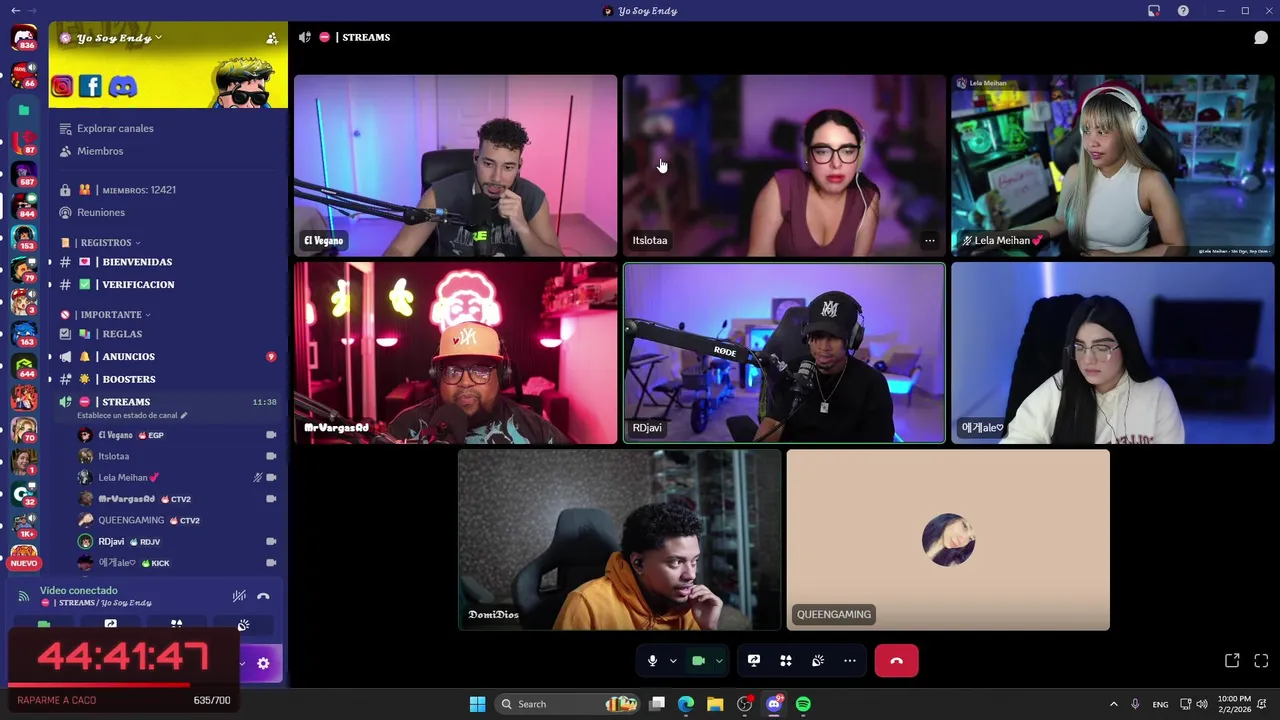The width and height of the screenshot is (1280, 720).
Task: Open File Explorer from the taskbar
Action: tap(715, 704)
